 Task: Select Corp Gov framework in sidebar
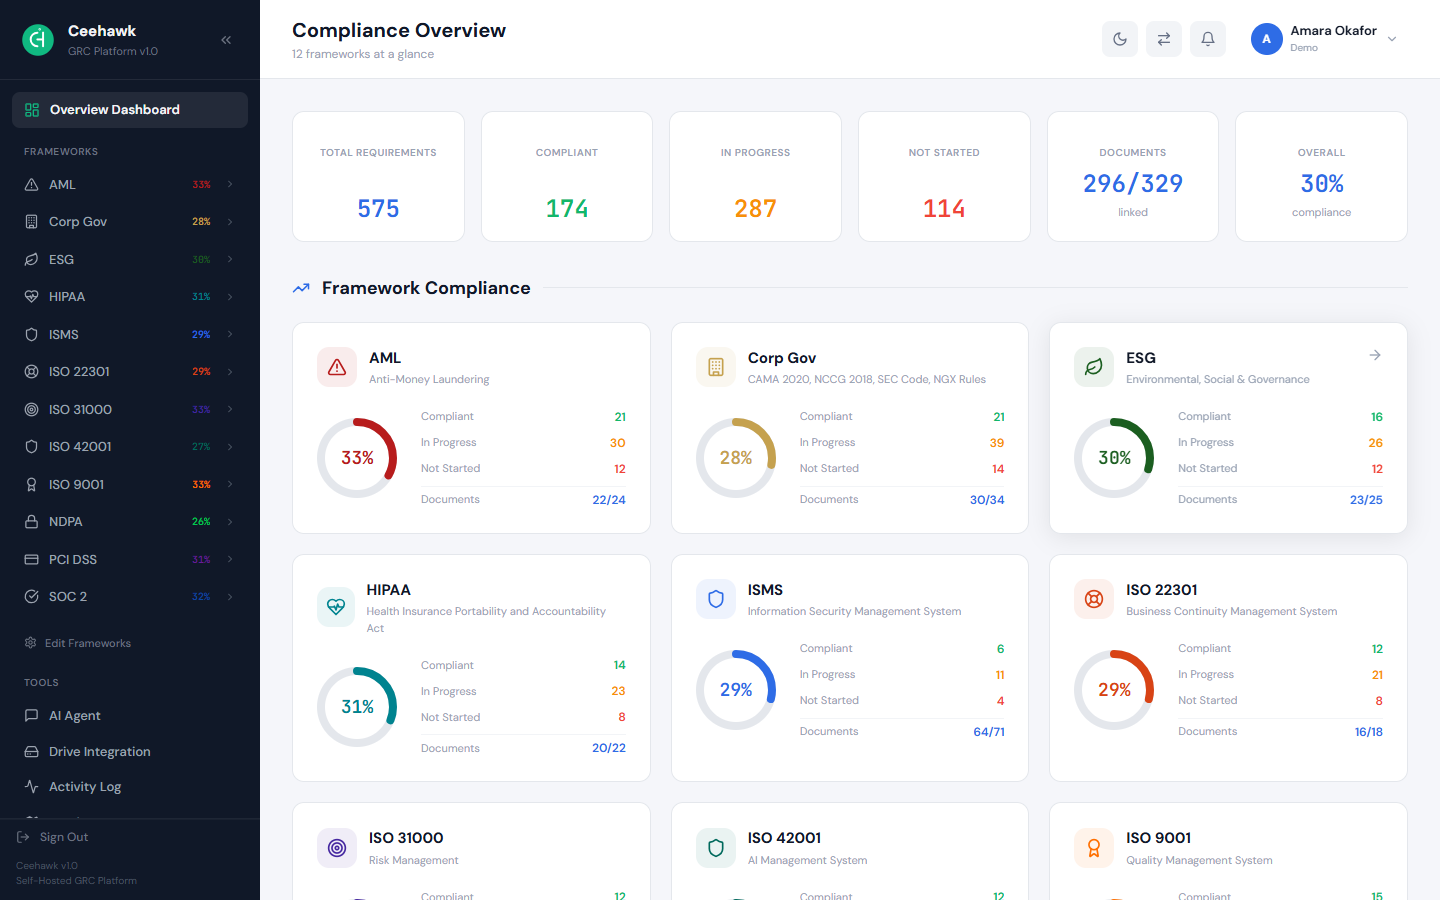click(130, 222)
